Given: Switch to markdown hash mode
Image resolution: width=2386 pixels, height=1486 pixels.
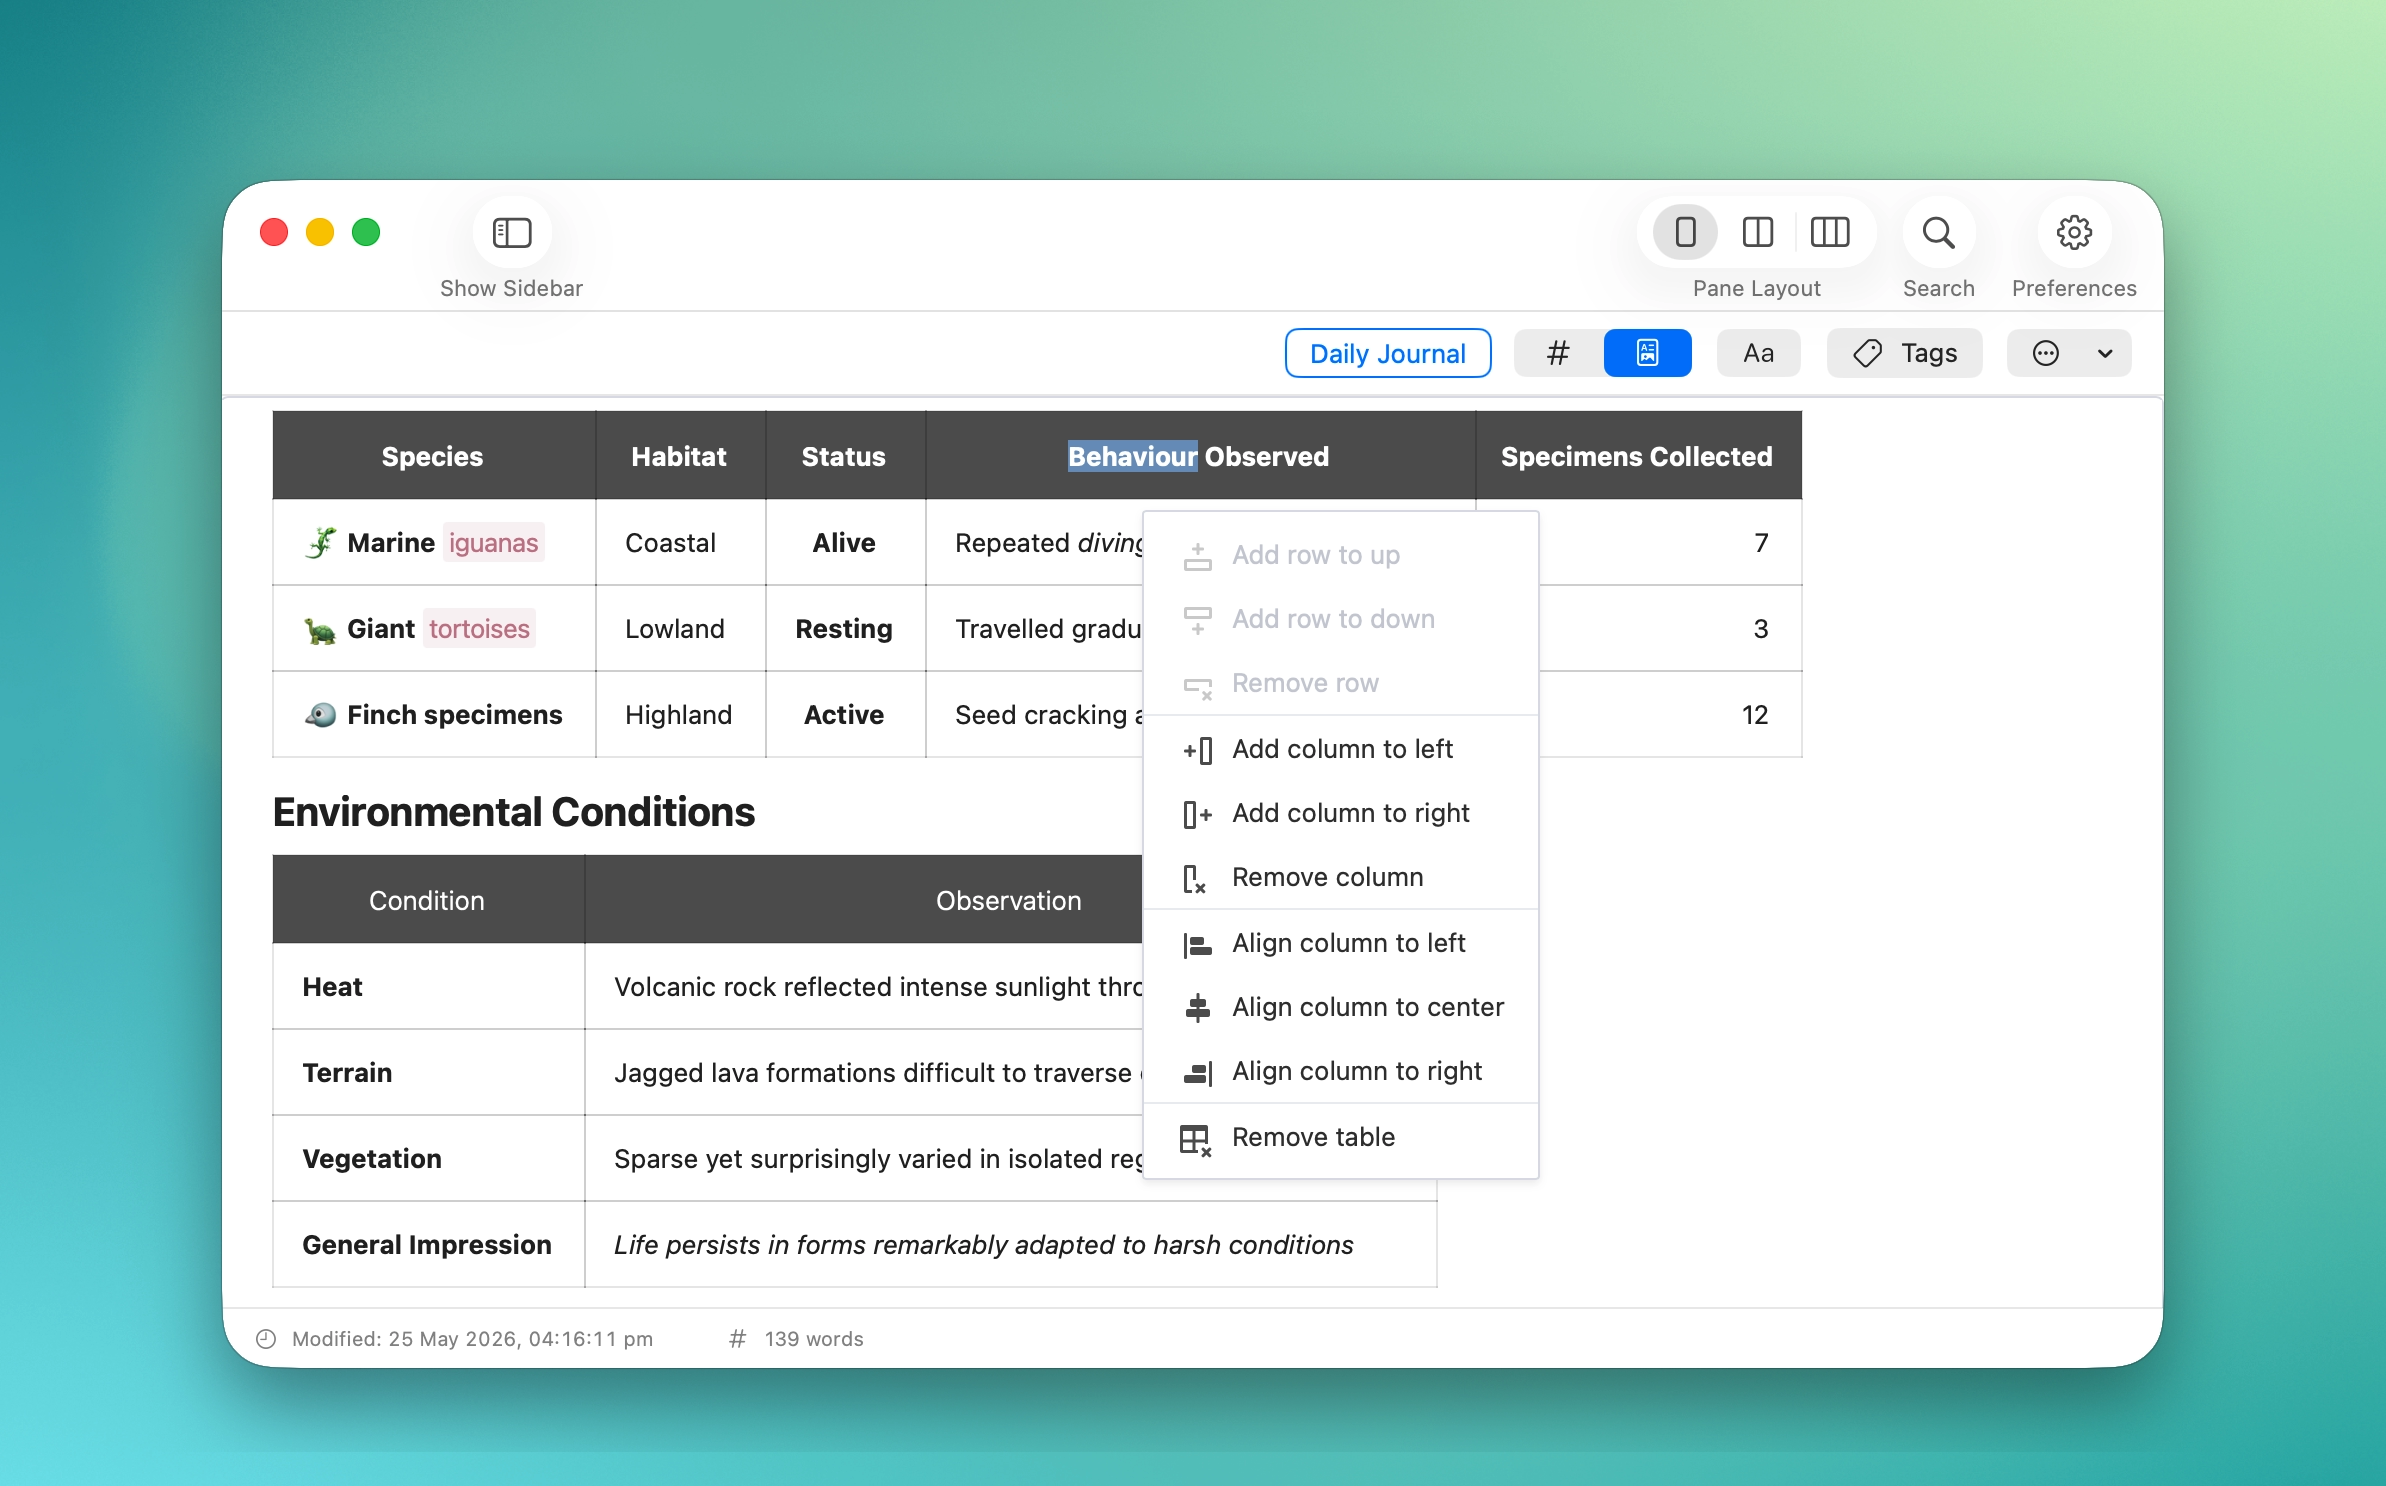Looking at the screenshot, I should [1558, 353].
